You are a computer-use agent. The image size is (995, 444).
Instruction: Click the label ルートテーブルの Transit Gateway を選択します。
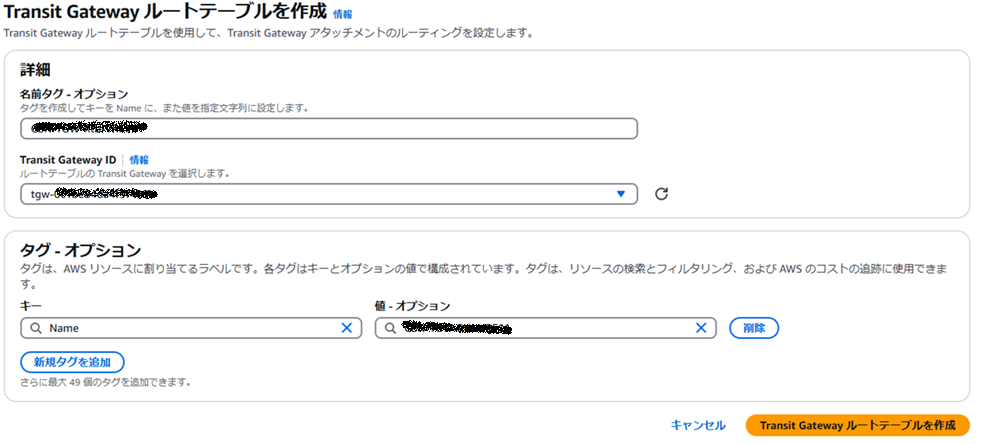(124, 173)
